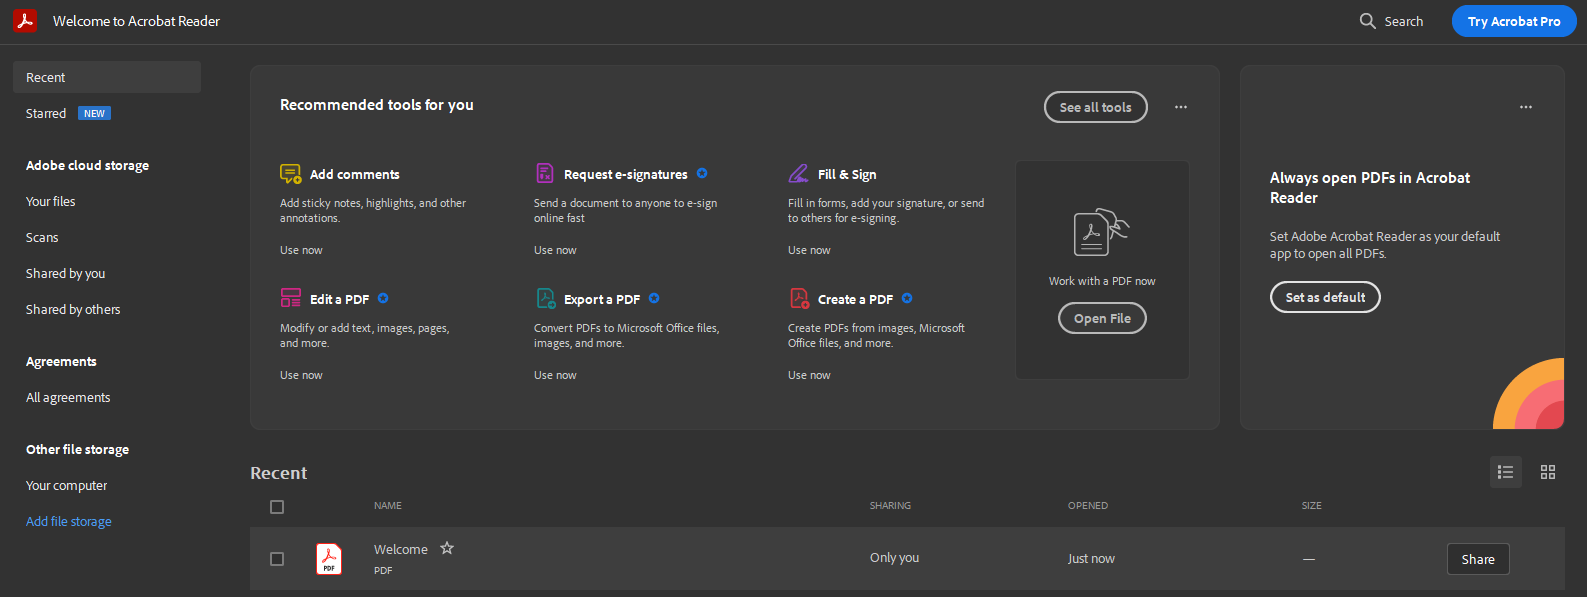Click the NEW badge next to Starred
Image resolution: width=1587 pixels, height=597 pixels.
click(94, 113)
